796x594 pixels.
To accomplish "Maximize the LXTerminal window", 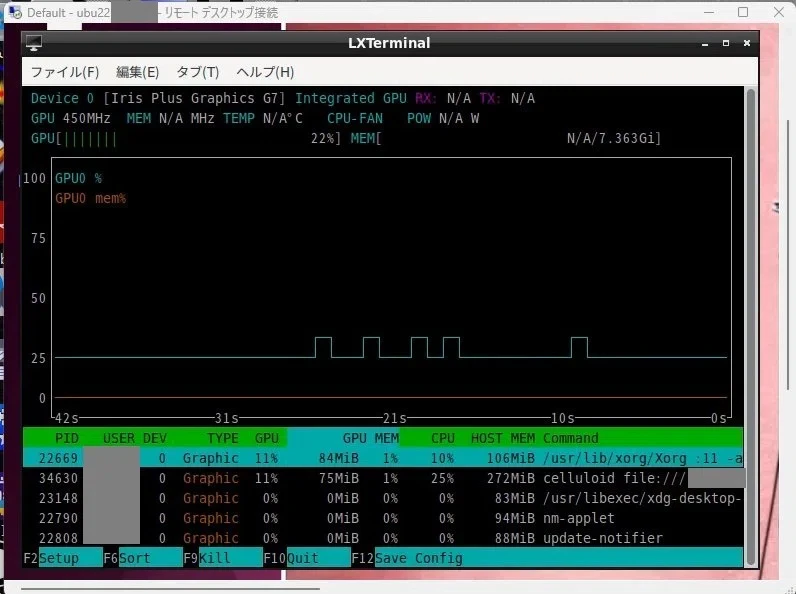I will (x=726, y=43).
